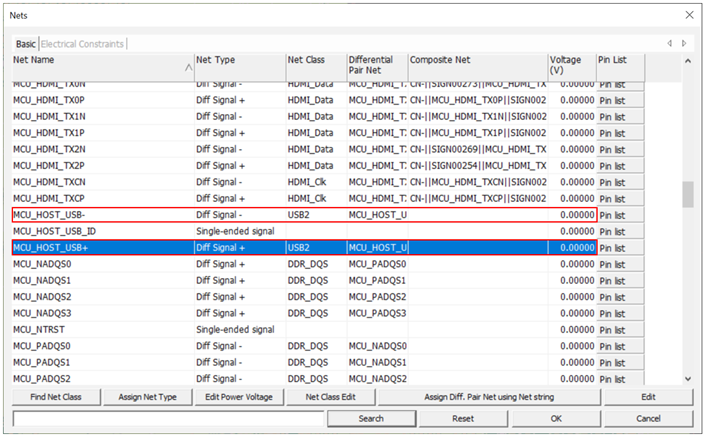
Task: Switch to the Electrical Constraints tab
Action: pos(83,44)
